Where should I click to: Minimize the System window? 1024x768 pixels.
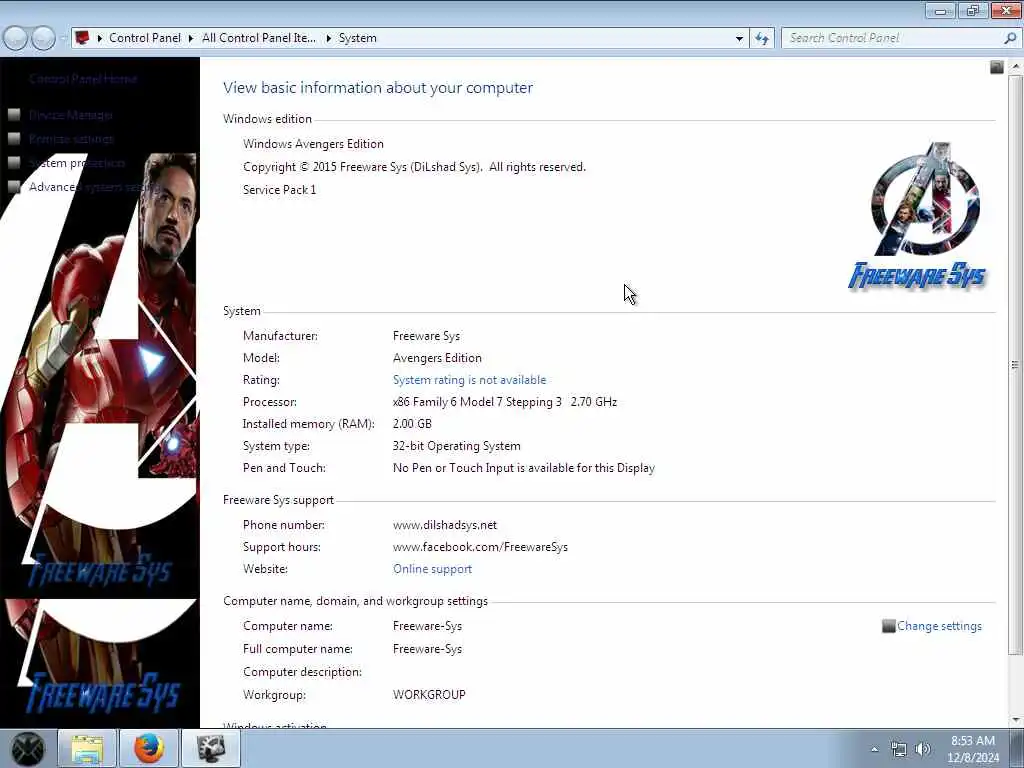click(940, 10)
